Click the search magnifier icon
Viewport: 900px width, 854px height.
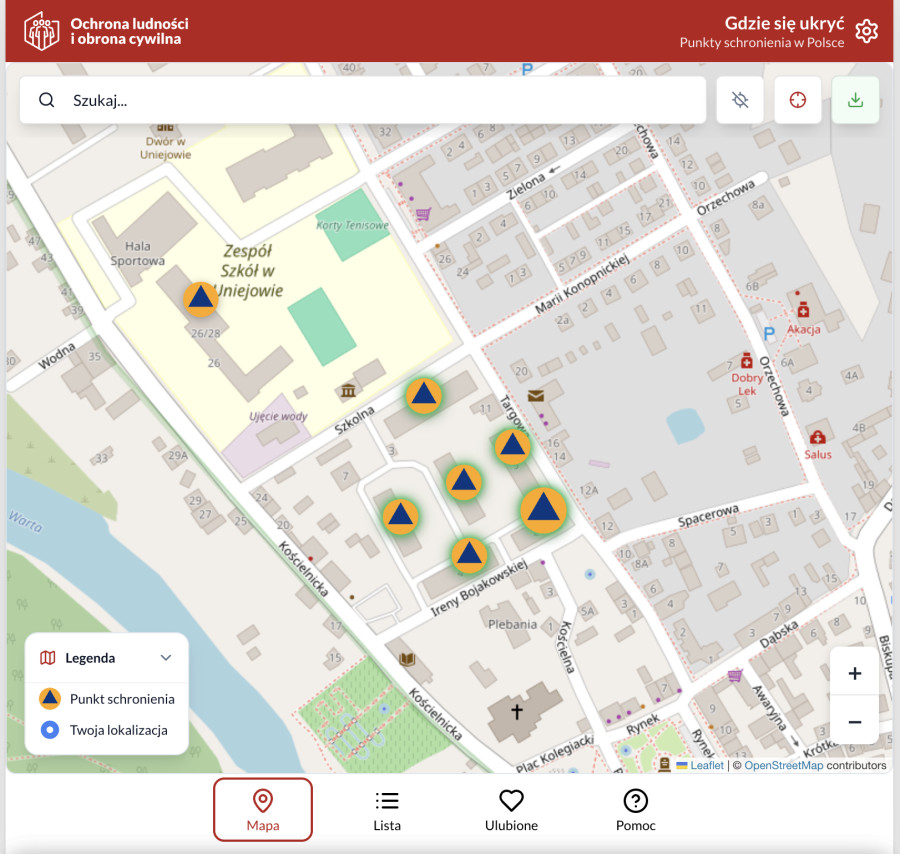(x=47, y=100)
